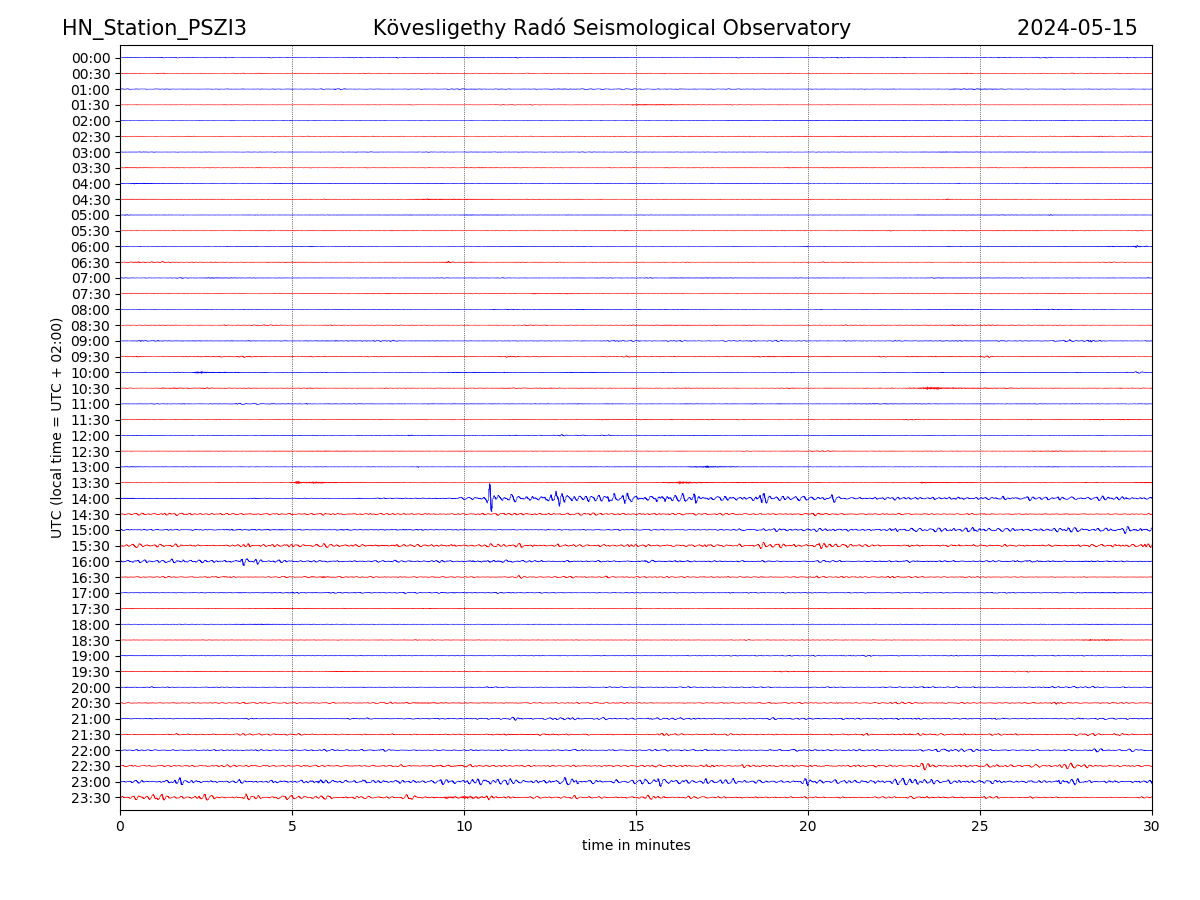Select the x-axis tick label 0
Viewport: 1200px width, 900px height.
coord(120,827)
